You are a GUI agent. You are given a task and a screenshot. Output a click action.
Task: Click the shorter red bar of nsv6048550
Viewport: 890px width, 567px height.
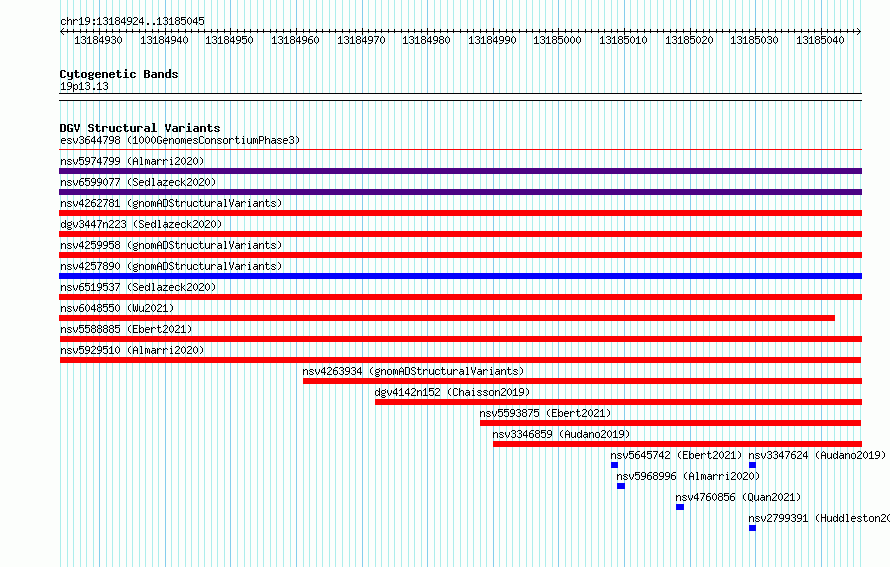[x=447, y=318]
